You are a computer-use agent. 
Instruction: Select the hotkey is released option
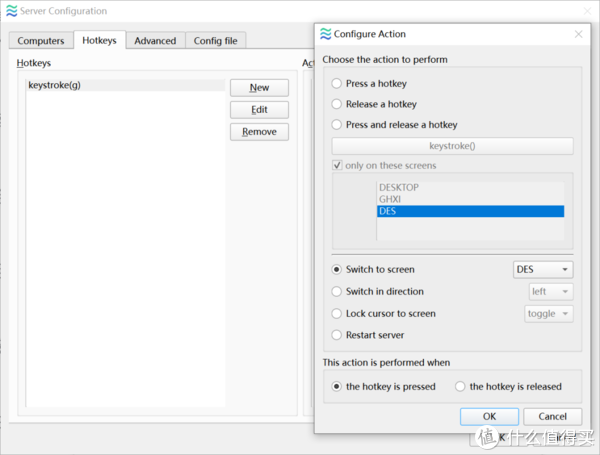pyautogui.click(x=460, y=386)
